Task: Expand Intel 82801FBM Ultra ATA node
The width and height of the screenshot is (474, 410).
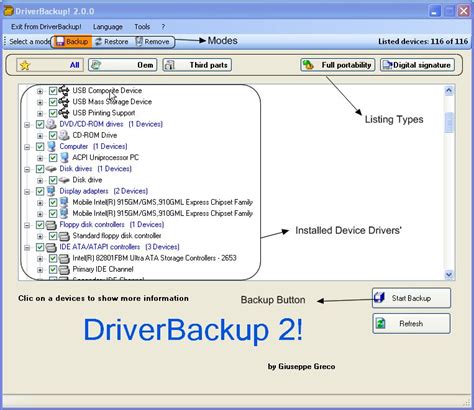Action: pyautogui.click(x=40, y=259)
